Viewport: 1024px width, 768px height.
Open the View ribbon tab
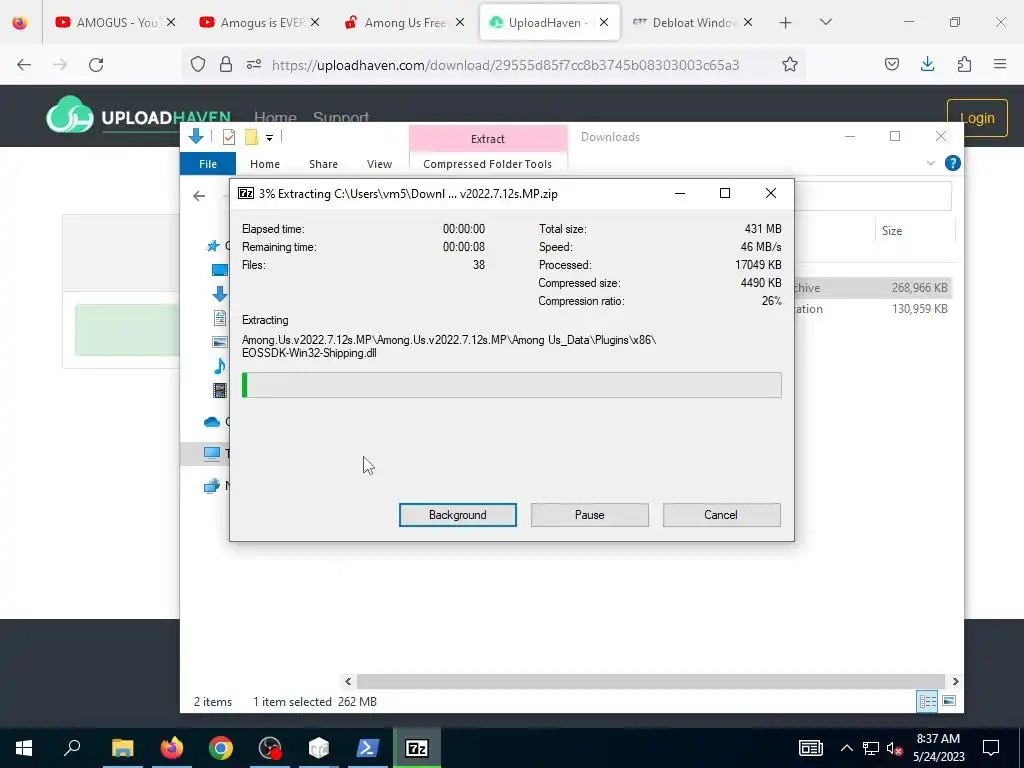379,164
